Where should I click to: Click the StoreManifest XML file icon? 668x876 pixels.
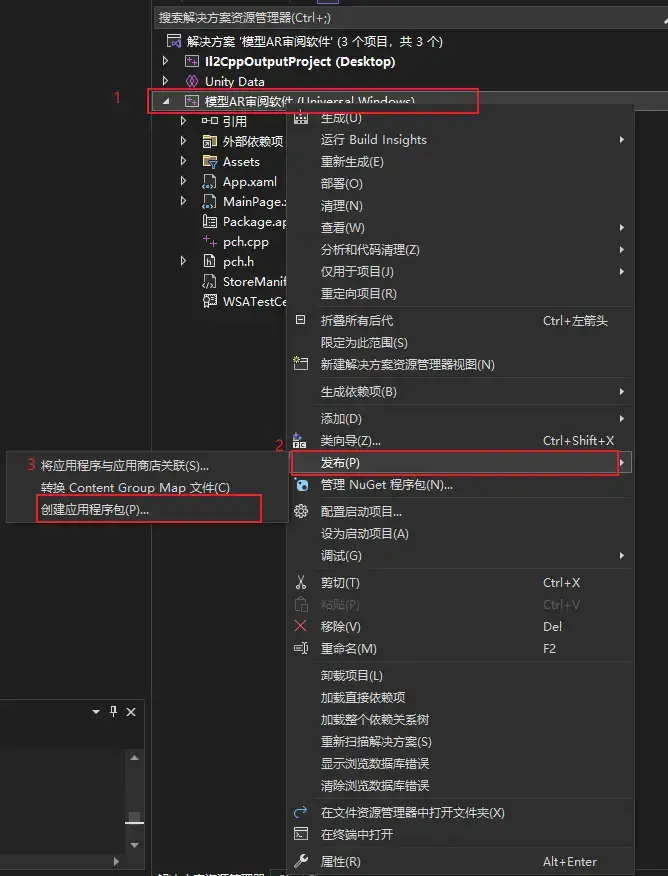tap(209, 282)
